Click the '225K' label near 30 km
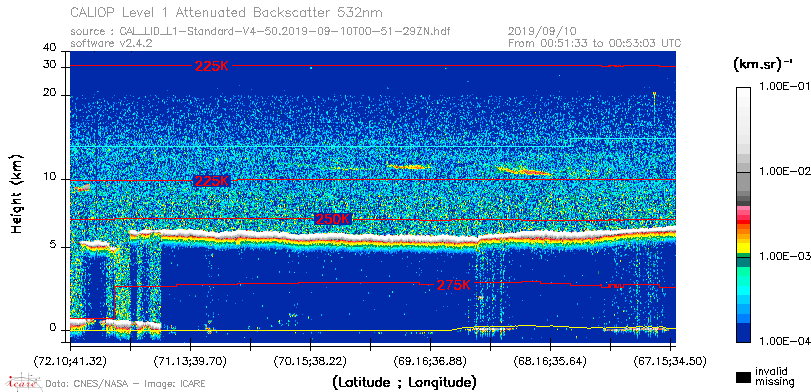The height and width of the screenshot is (392, 811). 211,66
